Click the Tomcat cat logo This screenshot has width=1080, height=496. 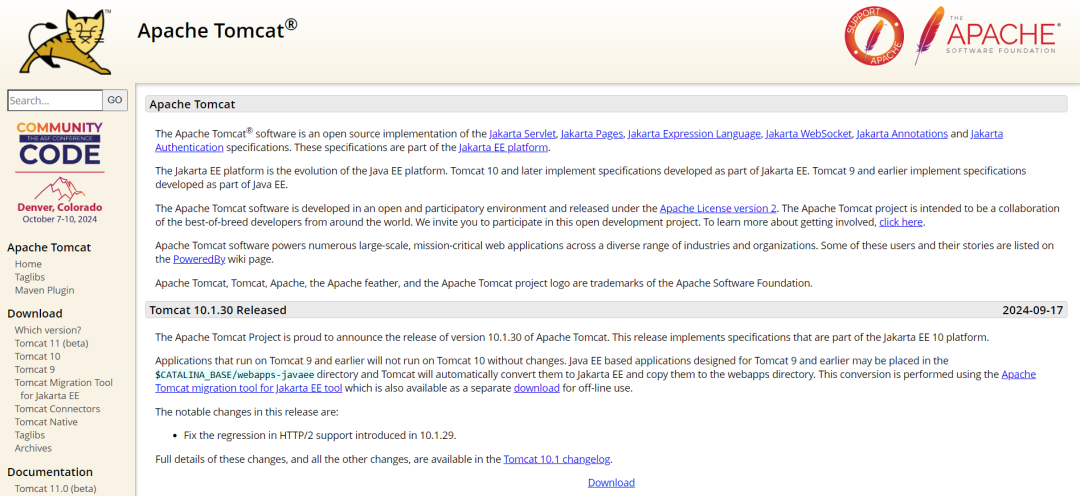pos(65,39)
